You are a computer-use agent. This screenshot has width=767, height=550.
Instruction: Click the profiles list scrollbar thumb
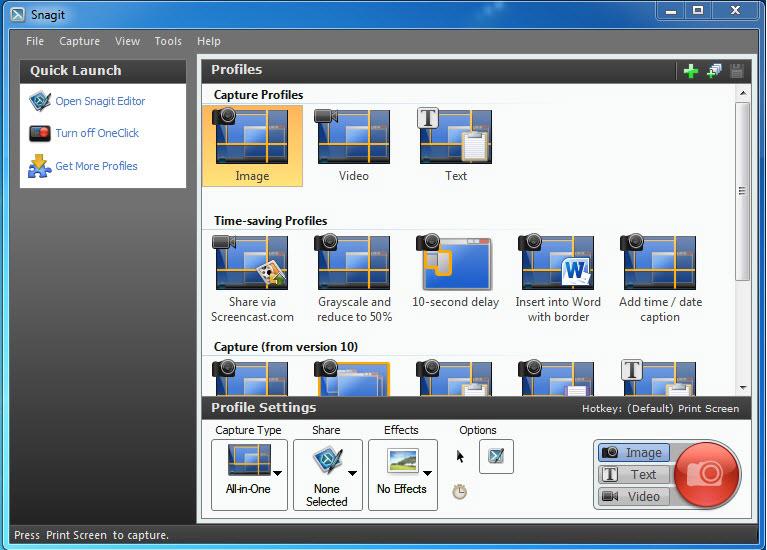point(743,191)
